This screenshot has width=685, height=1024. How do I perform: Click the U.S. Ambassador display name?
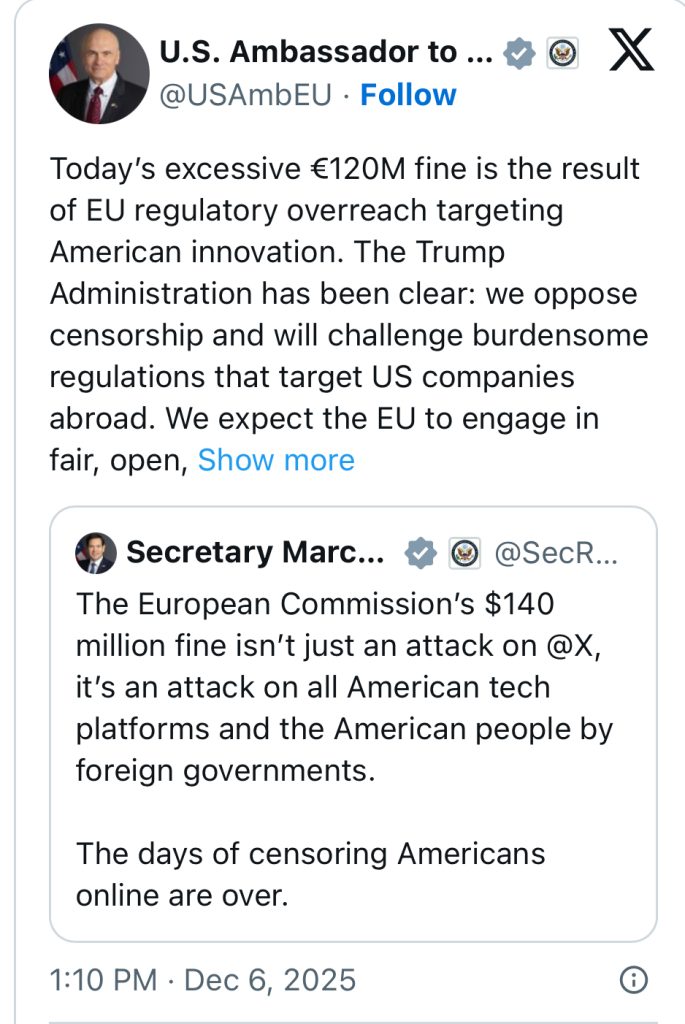325,52
